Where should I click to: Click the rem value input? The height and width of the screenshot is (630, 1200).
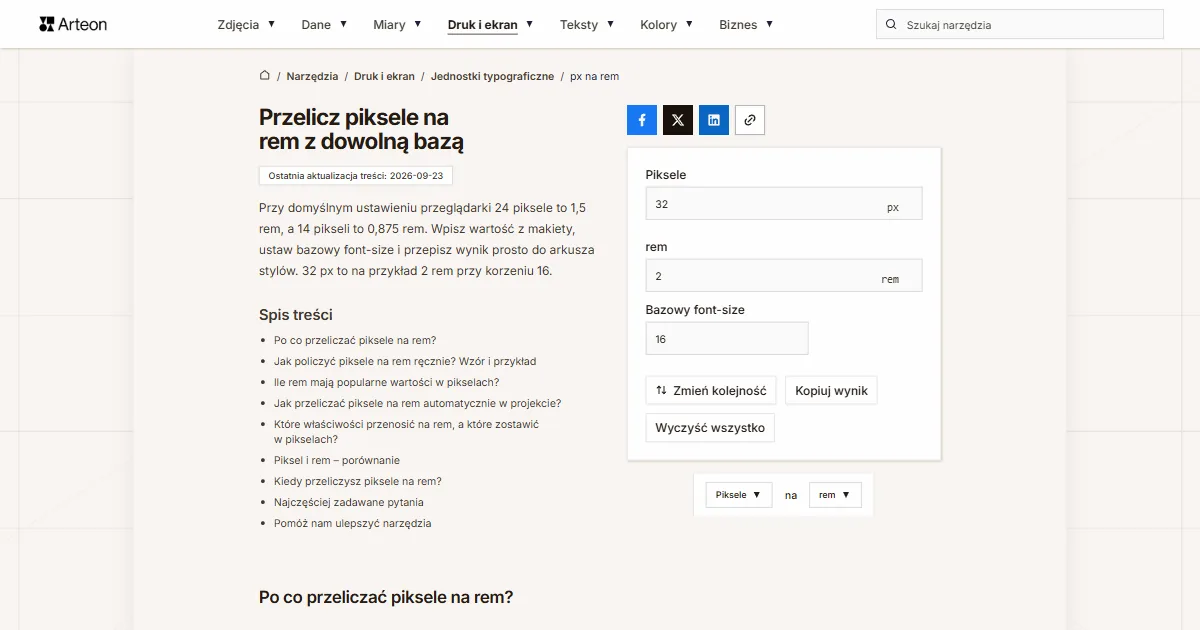click(784, 276)
